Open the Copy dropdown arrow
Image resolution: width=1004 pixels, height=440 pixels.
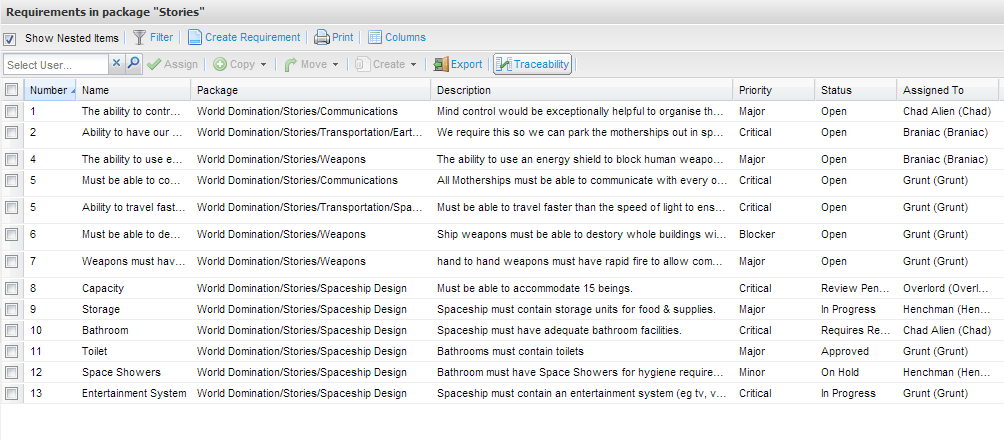click(x=263, y=65)
